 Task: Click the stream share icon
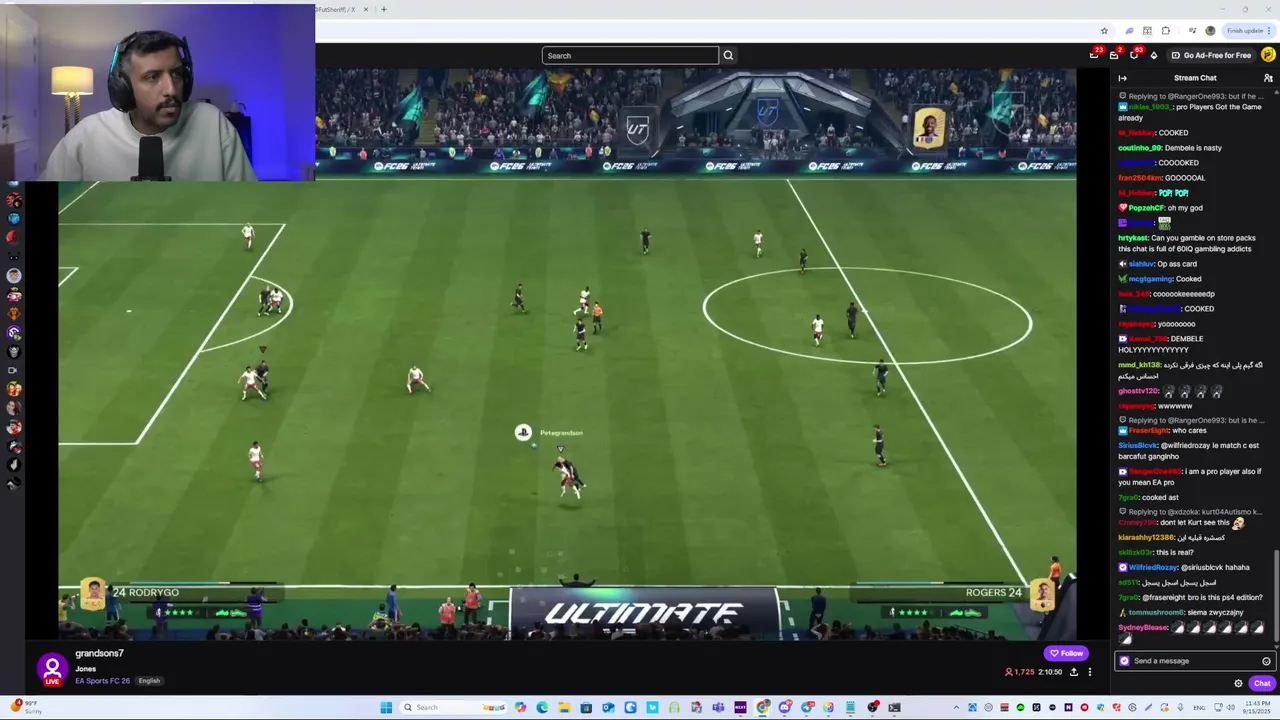[x=1074, y=672]
